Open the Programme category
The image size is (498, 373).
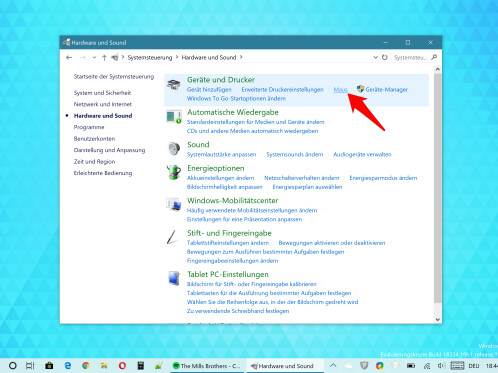[x=89, y=127]
